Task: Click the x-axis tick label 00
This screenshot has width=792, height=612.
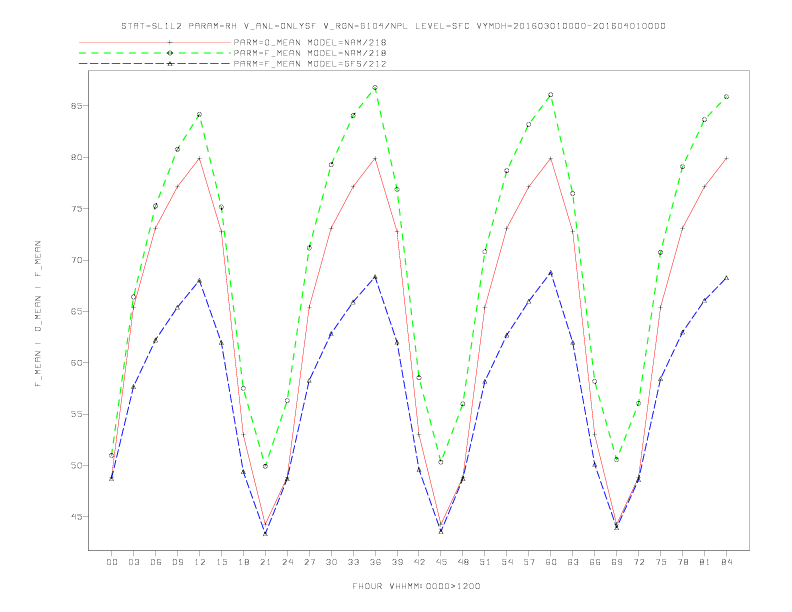Action: 112,562
